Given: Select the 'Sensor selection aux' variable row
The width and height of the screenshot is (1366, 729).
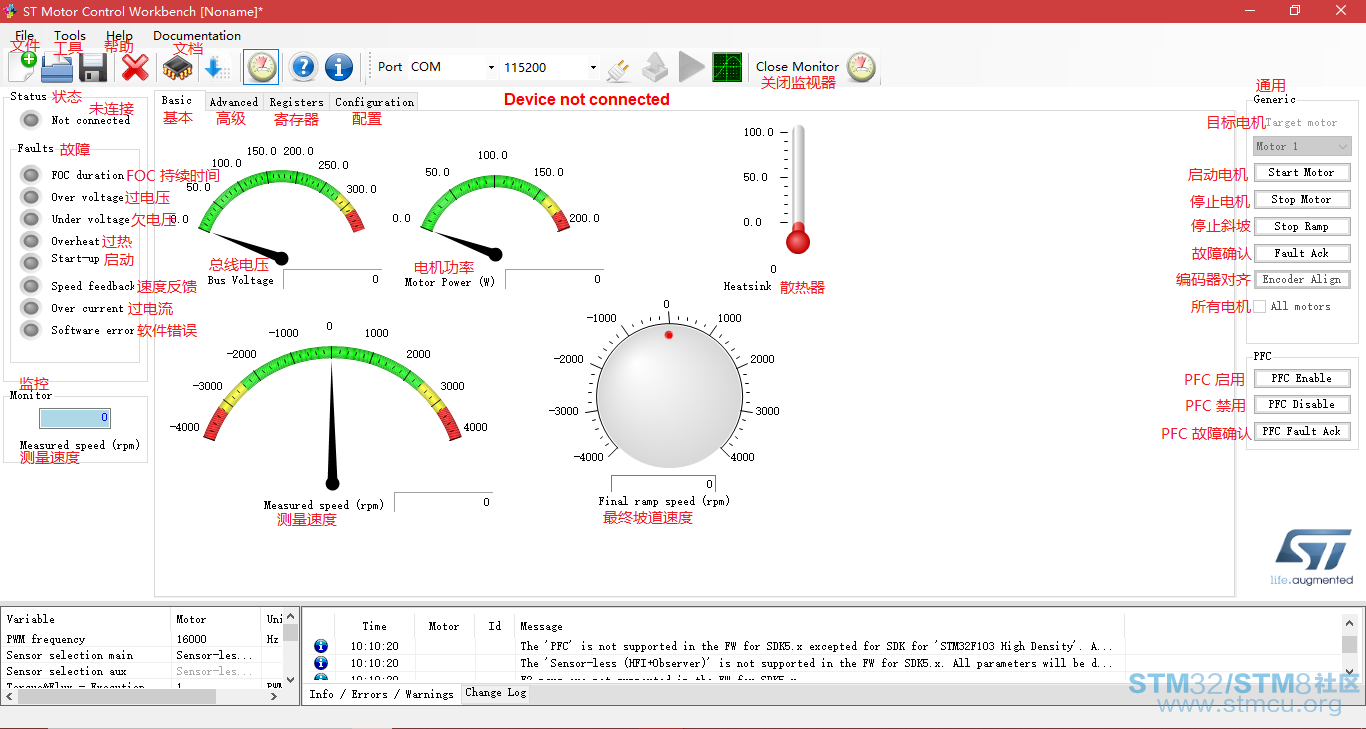Looking at the screenshot, I should click(x=142, y=671).
